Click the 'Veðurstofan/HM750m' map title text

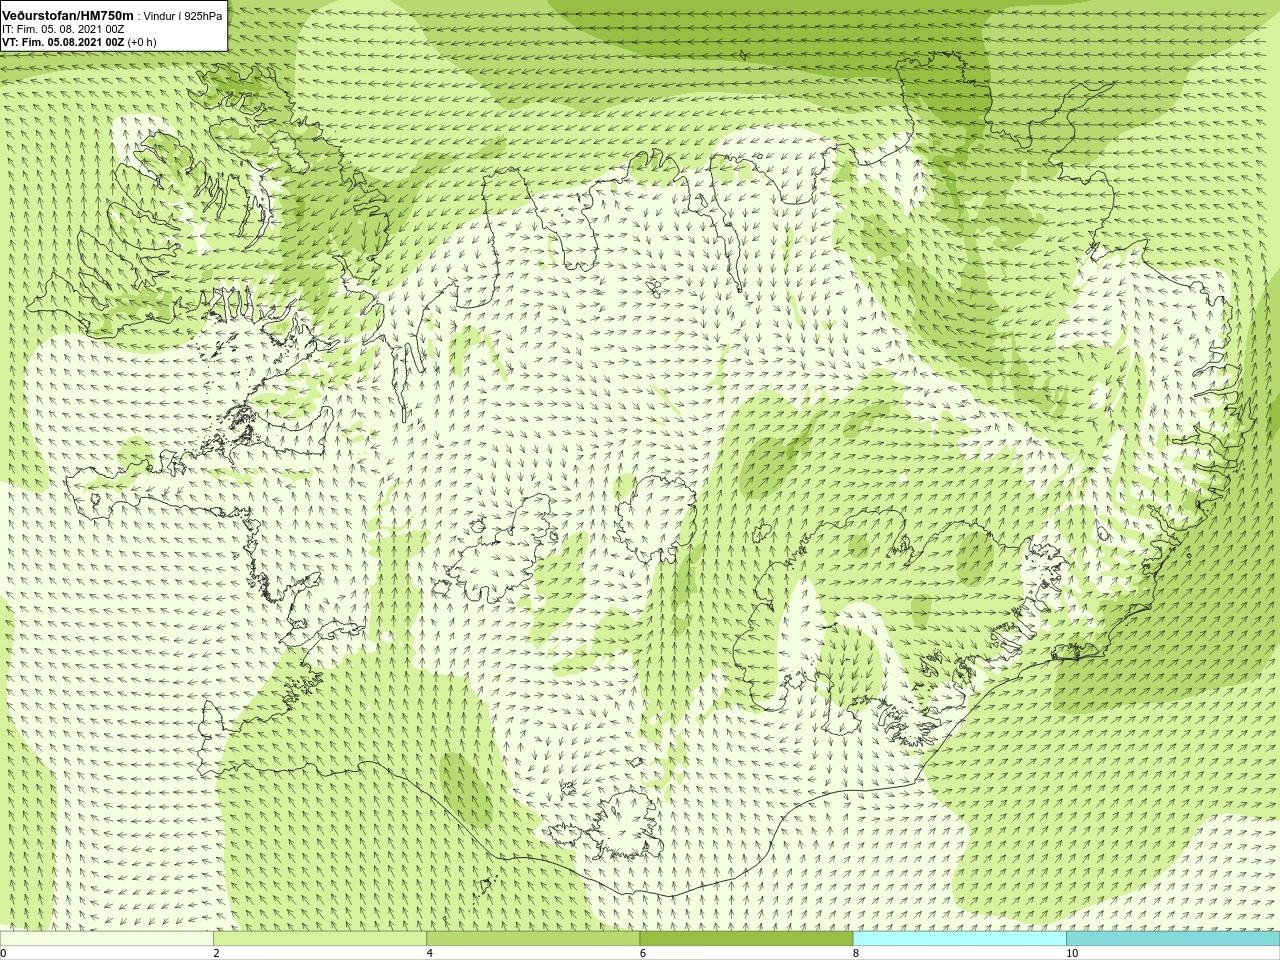pyautogui.click(x=68, y=15)
